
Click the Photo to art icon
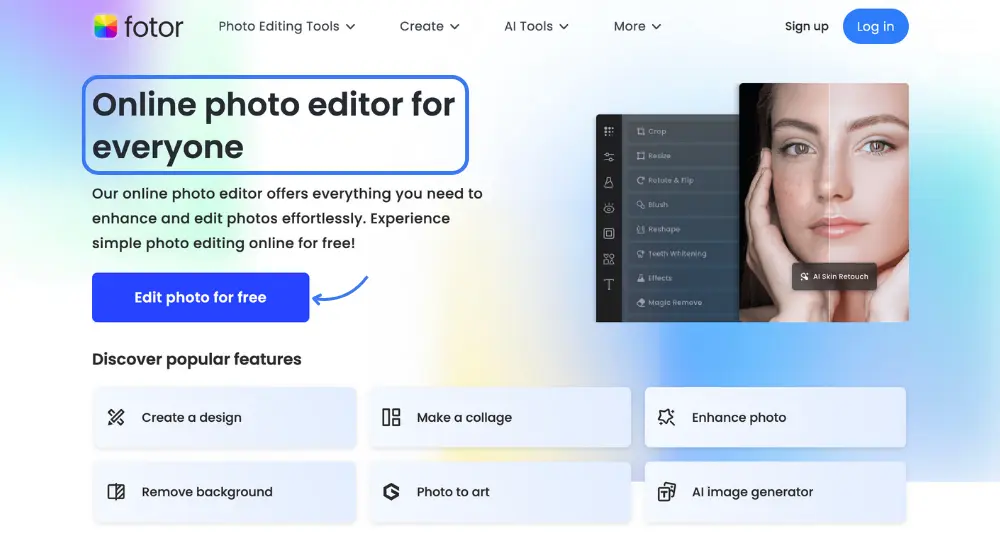coord(391,492)
